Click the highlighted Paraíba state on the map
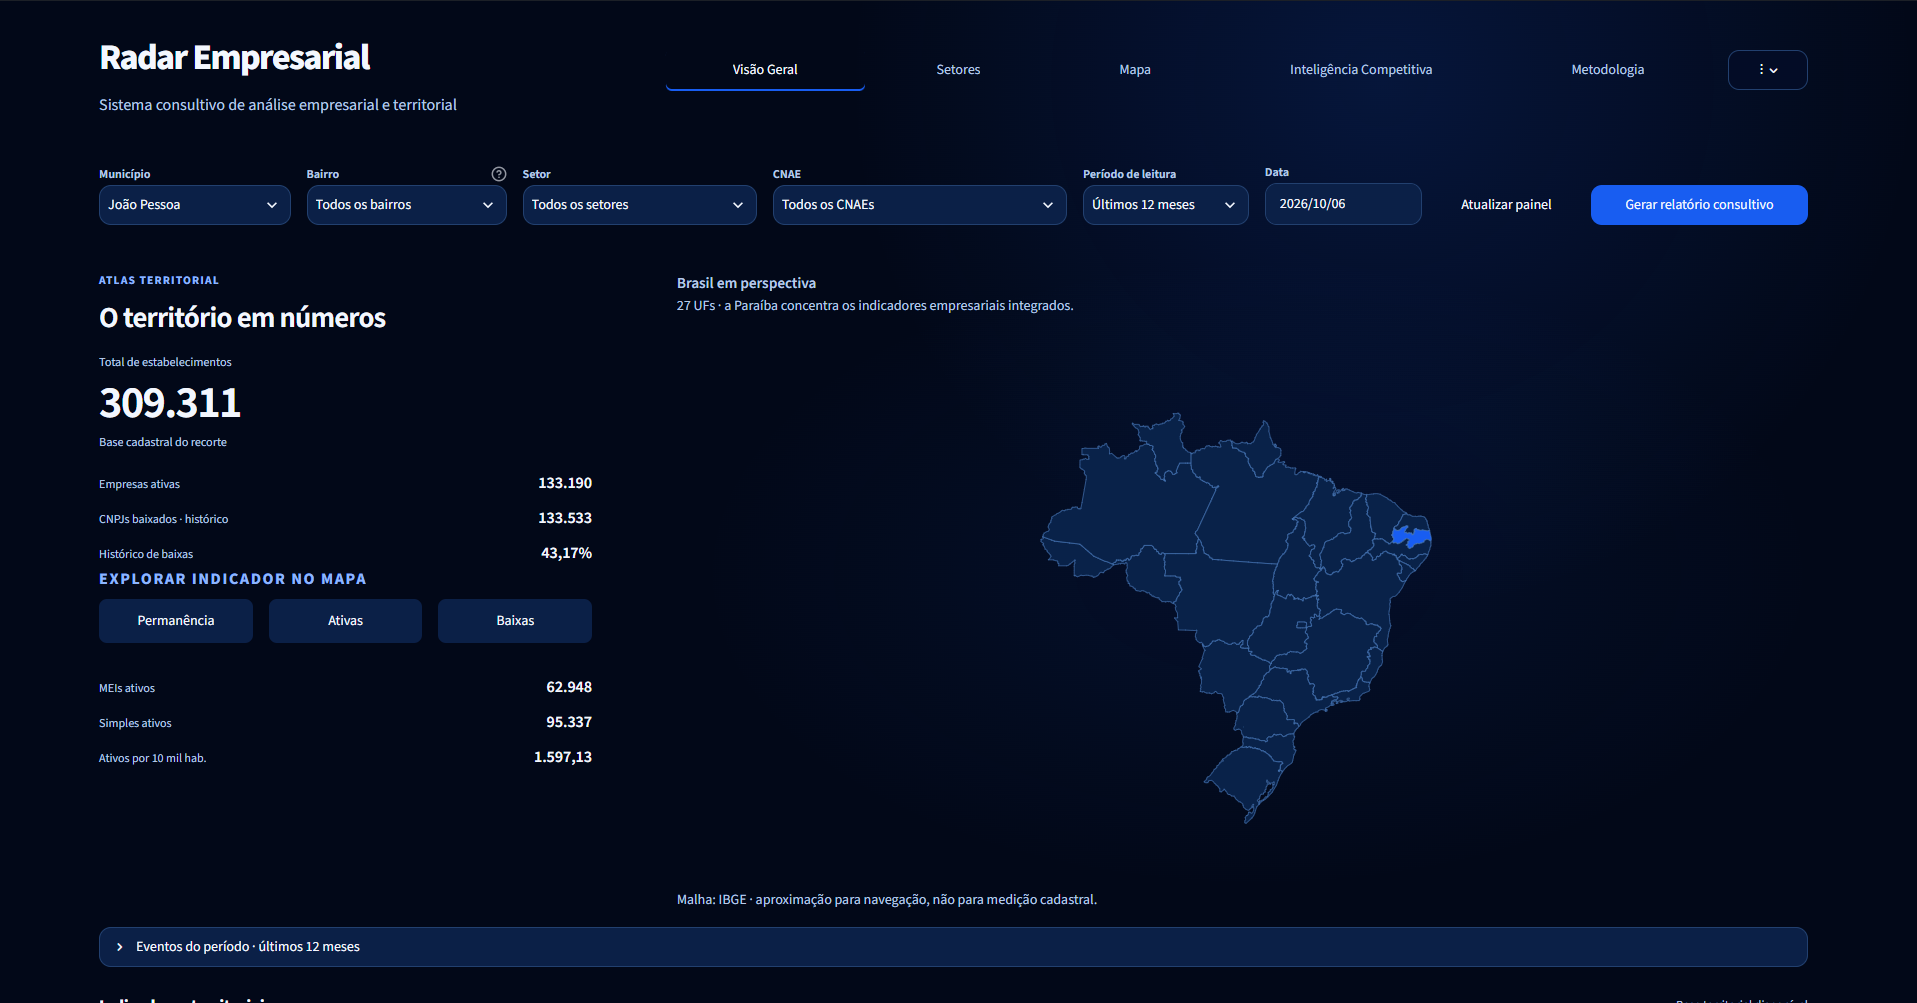This screenshot has width=1917, height=1003. (1411, 536)
